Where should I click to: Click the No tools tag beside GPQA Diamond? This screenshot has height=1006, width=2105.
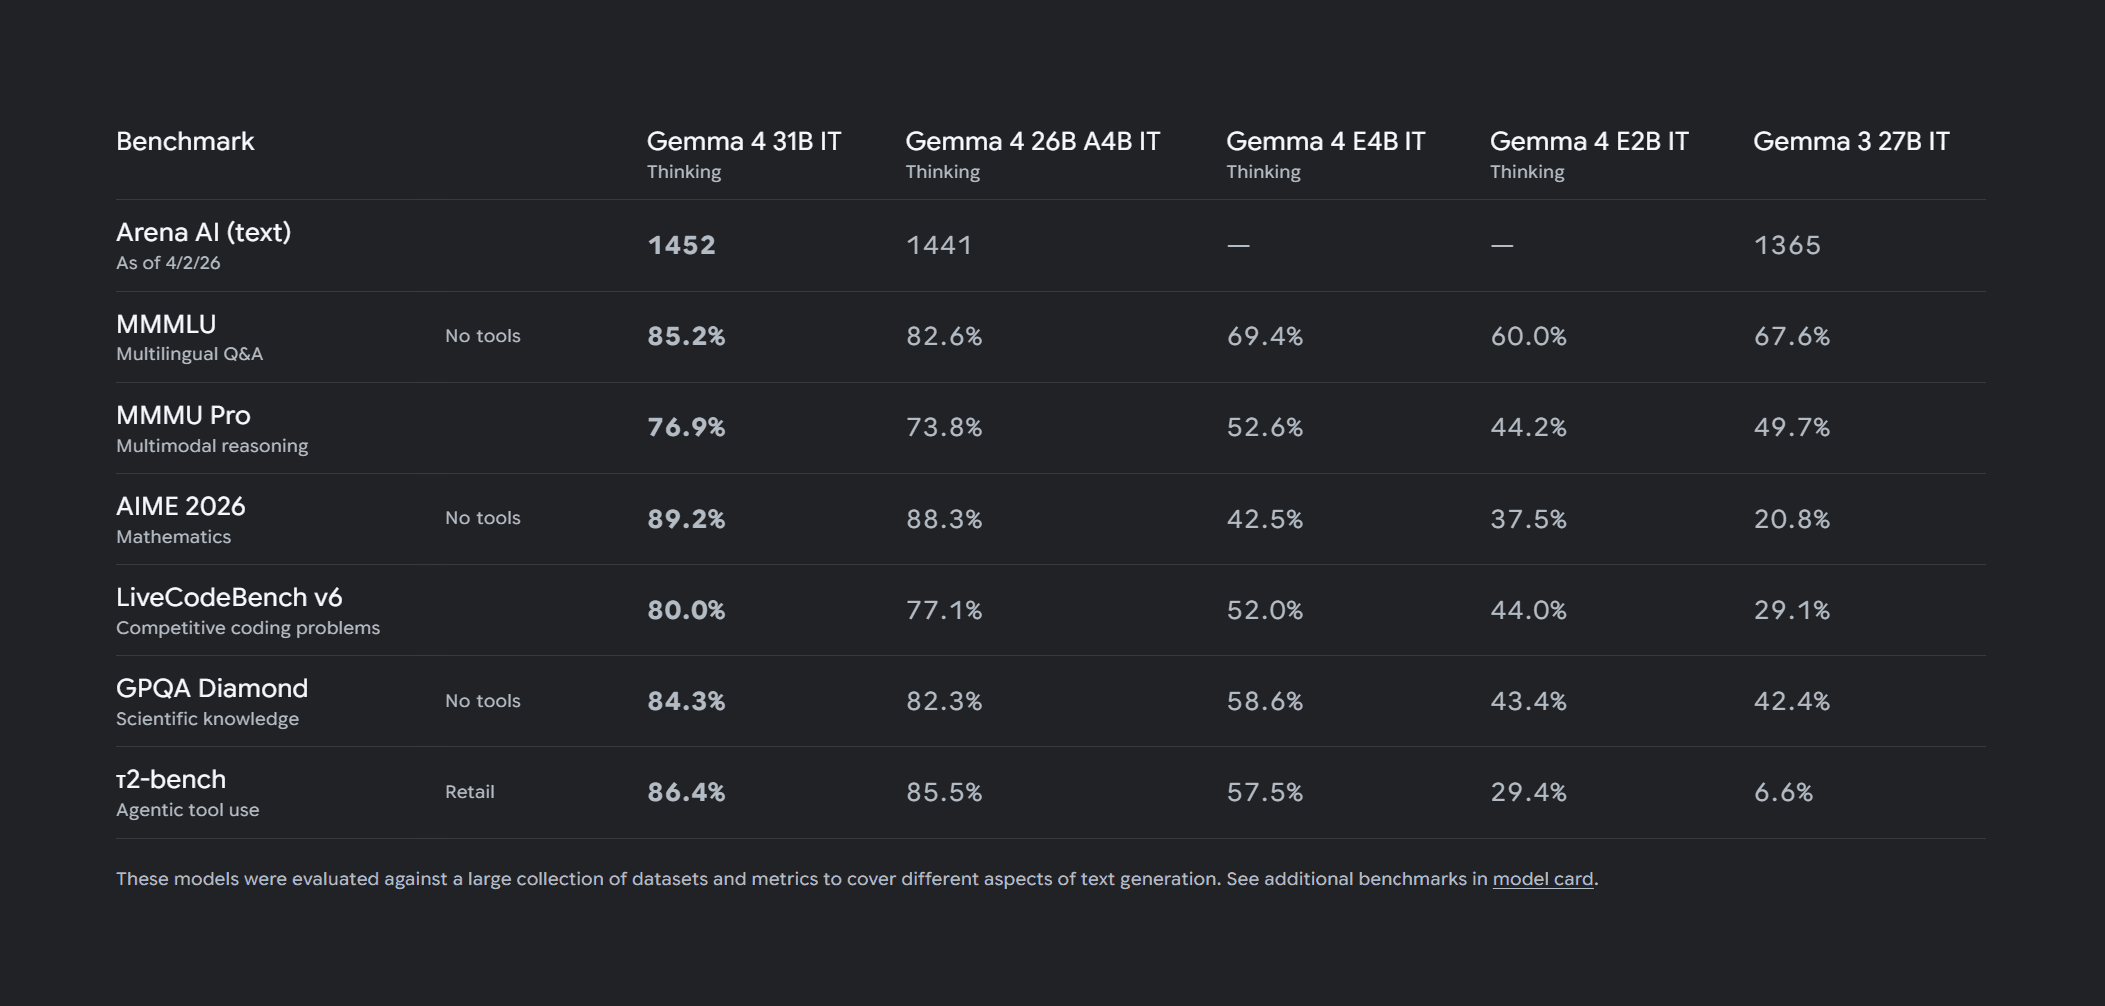(482, 701)
